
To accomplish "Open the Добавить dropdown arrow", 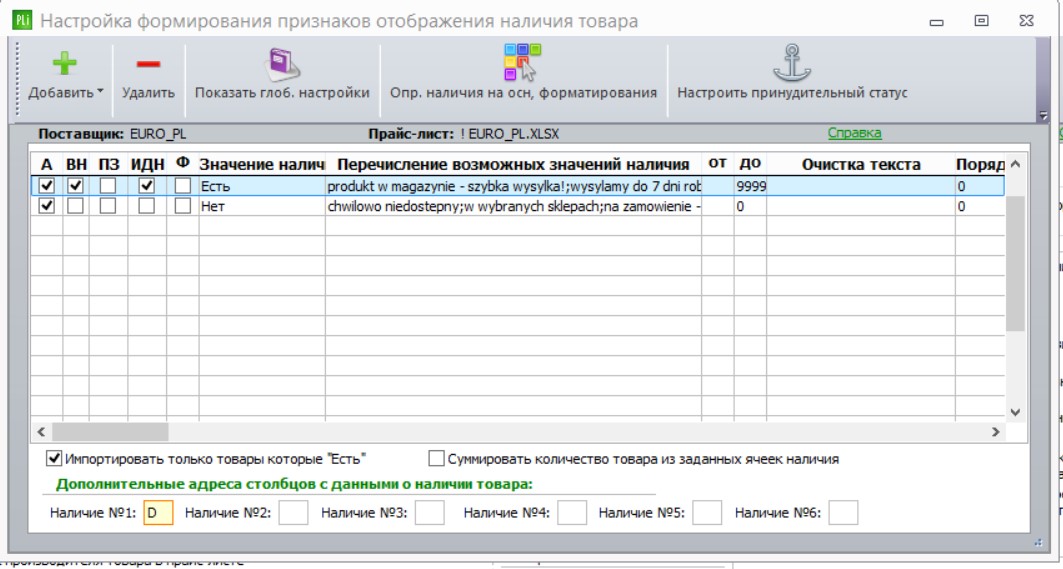I will pos(100,92).
